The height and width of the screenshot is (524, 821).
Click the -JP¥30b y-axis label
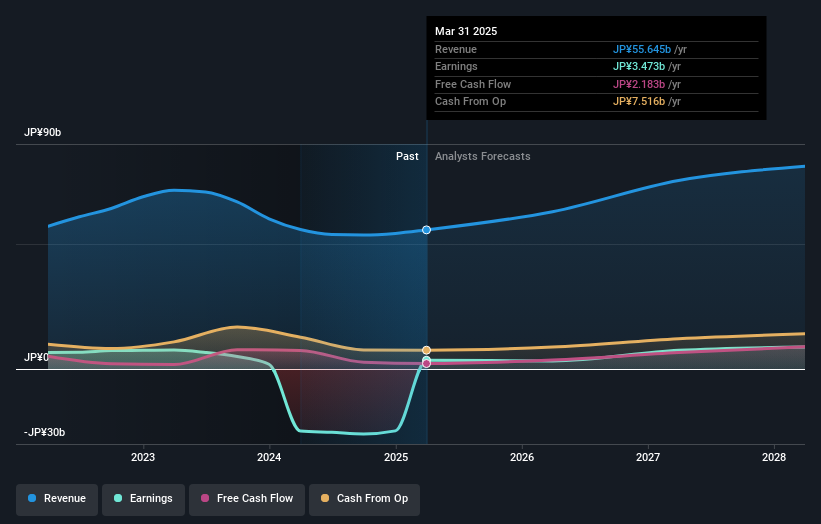tap(45, 432)
